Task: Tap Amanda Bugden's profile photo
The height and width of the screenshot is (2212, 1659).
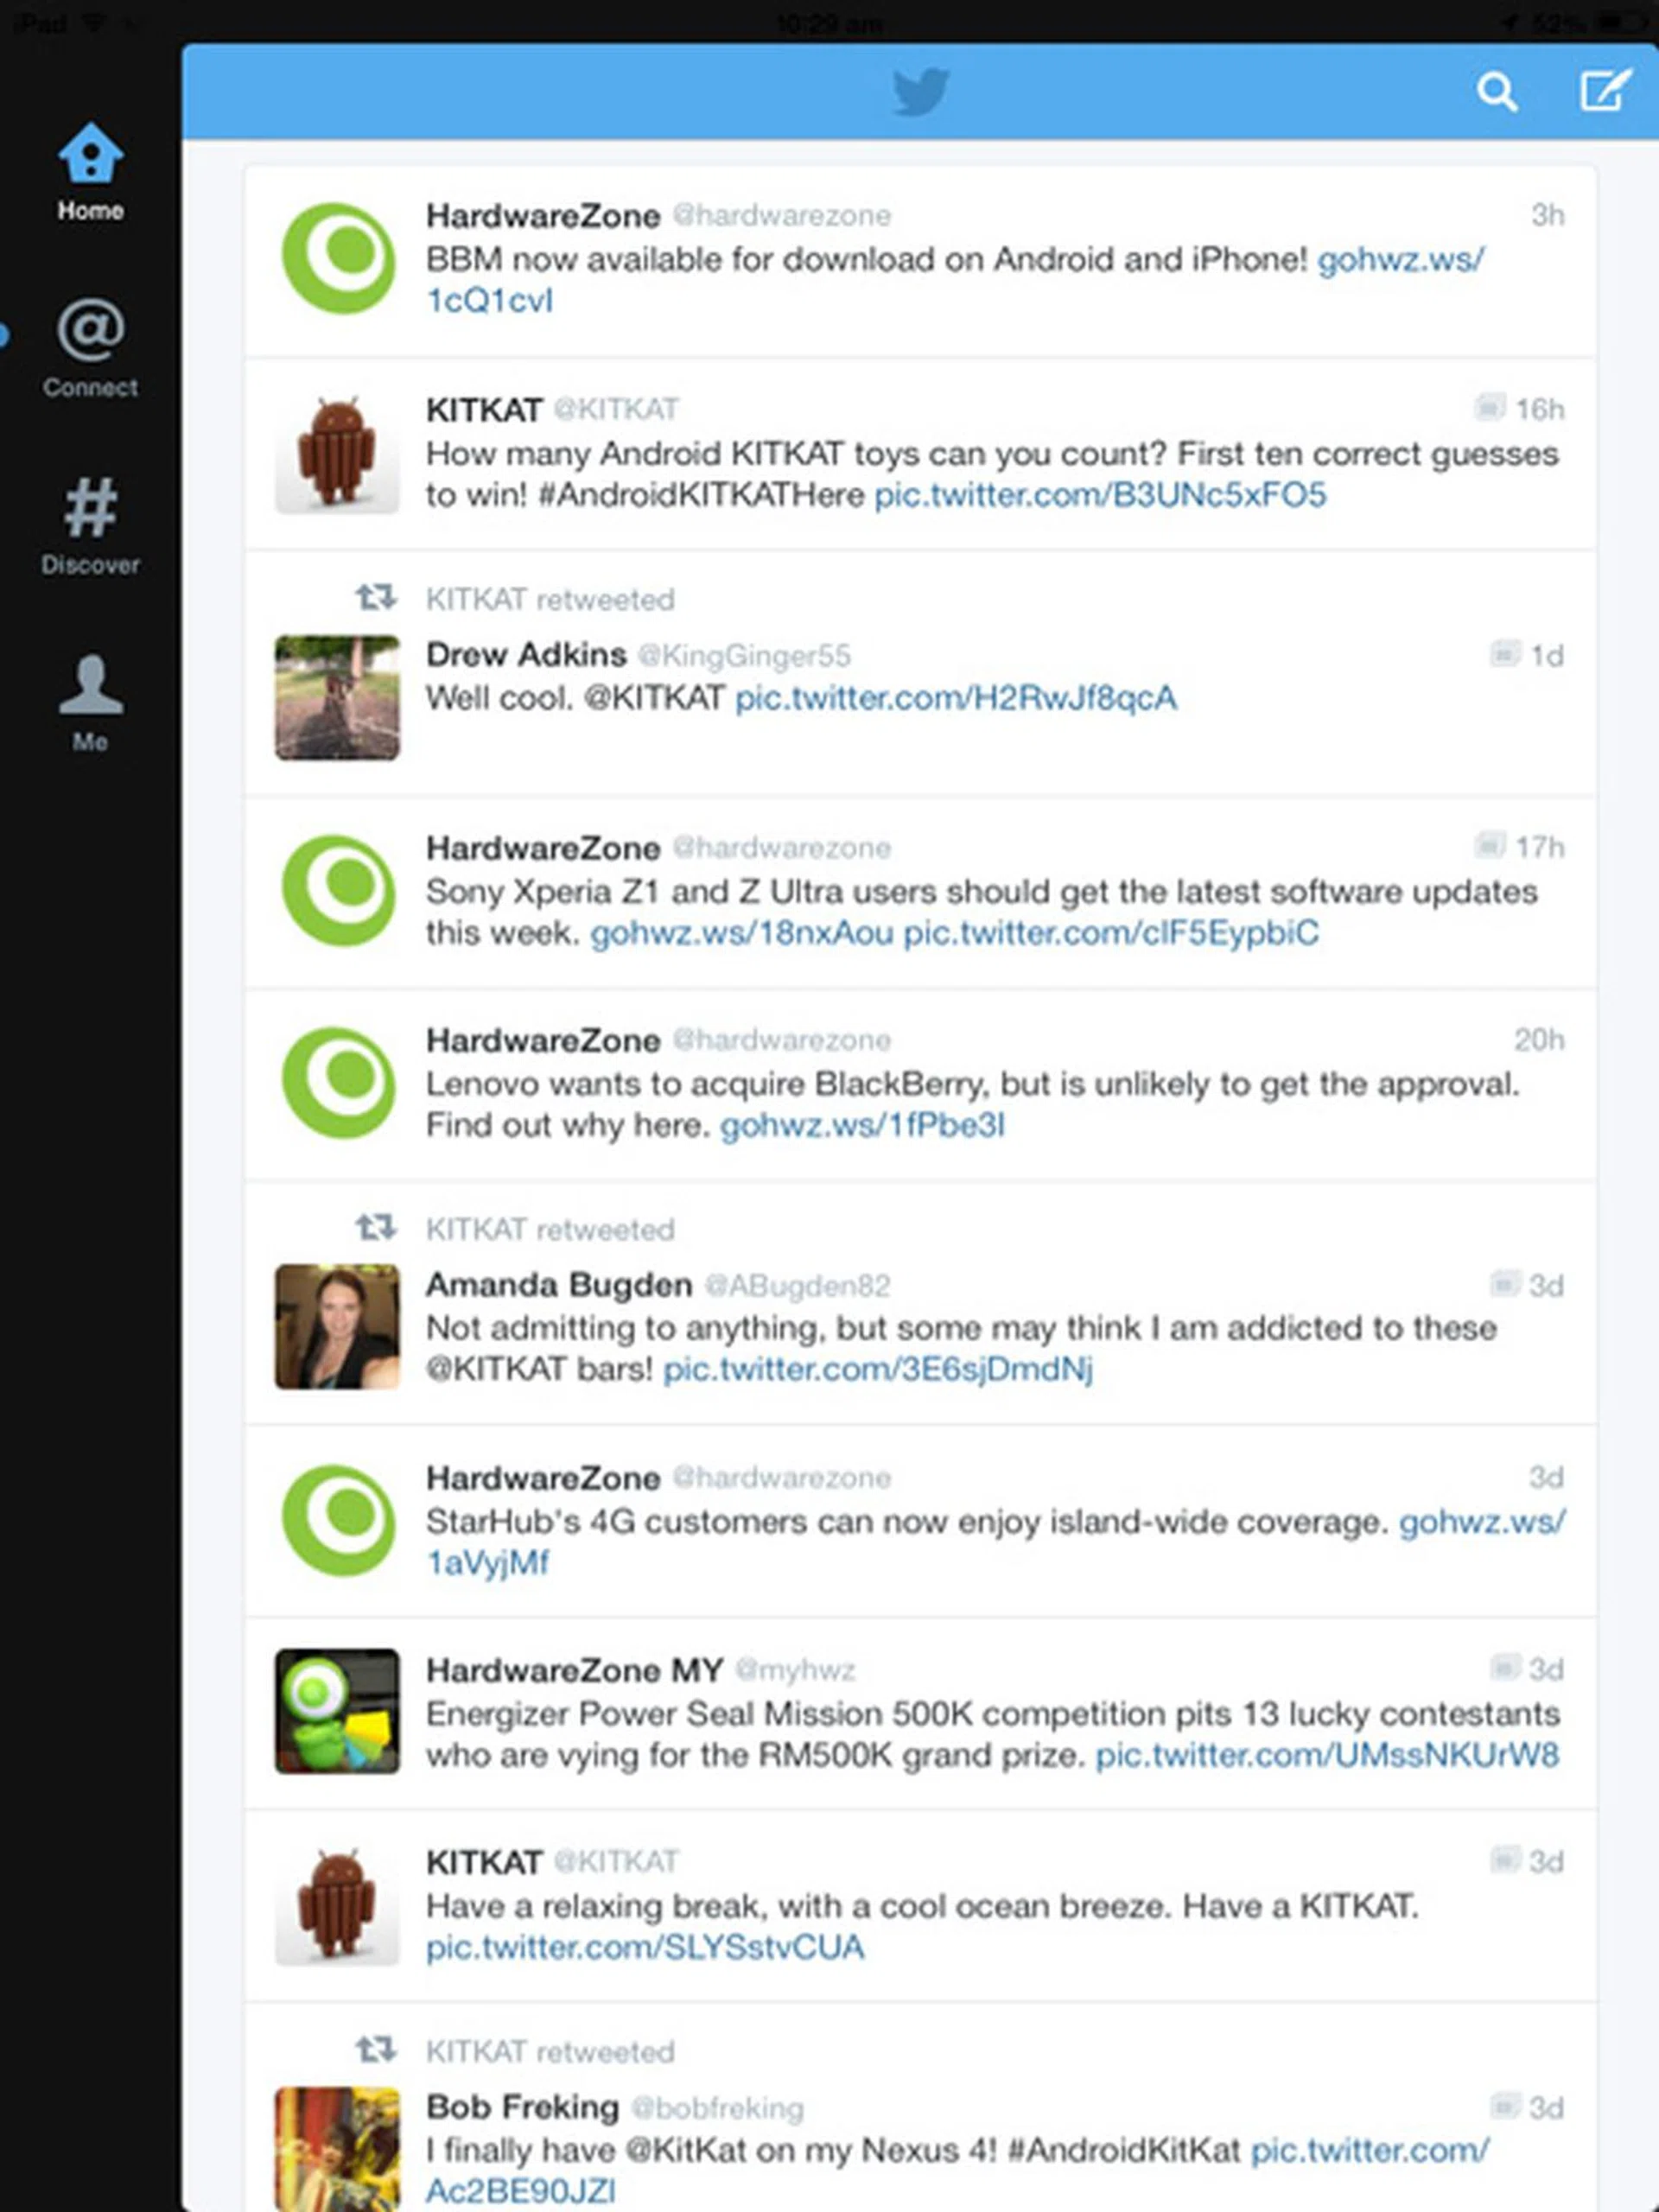Action: [337, 1327]
